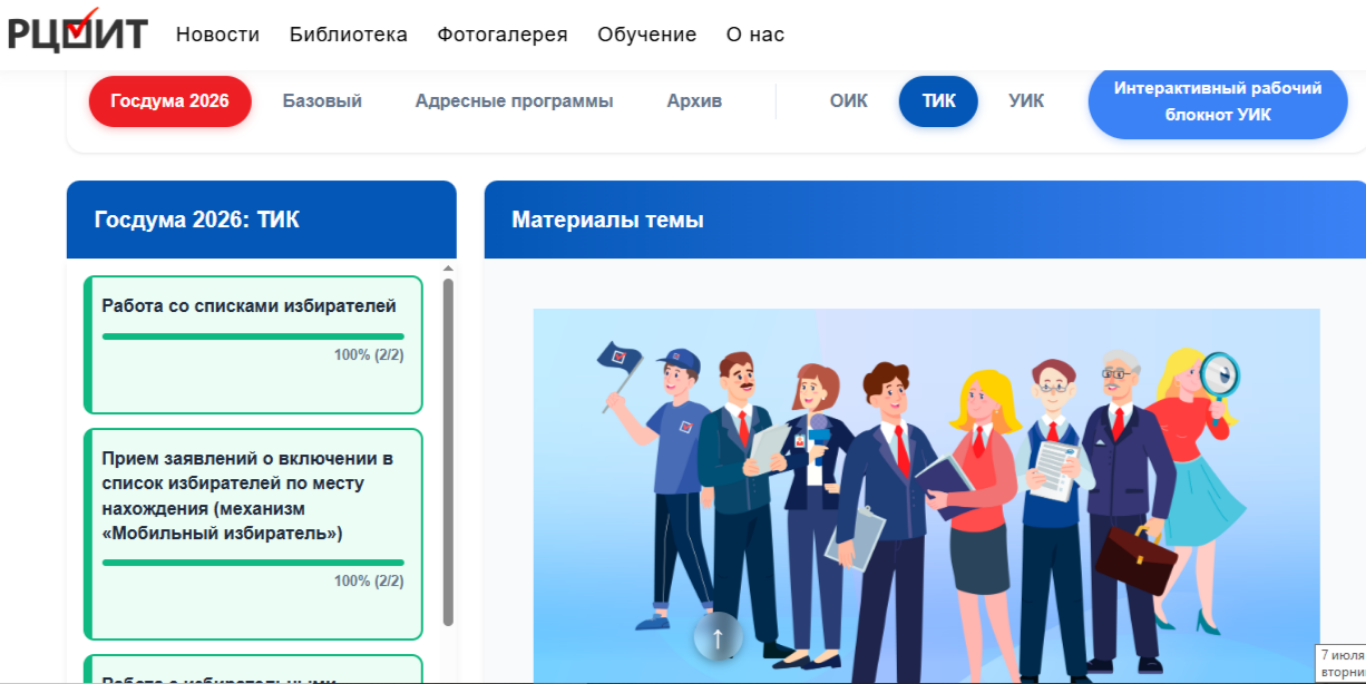Go to Библиотека section

tap(348, 34)
